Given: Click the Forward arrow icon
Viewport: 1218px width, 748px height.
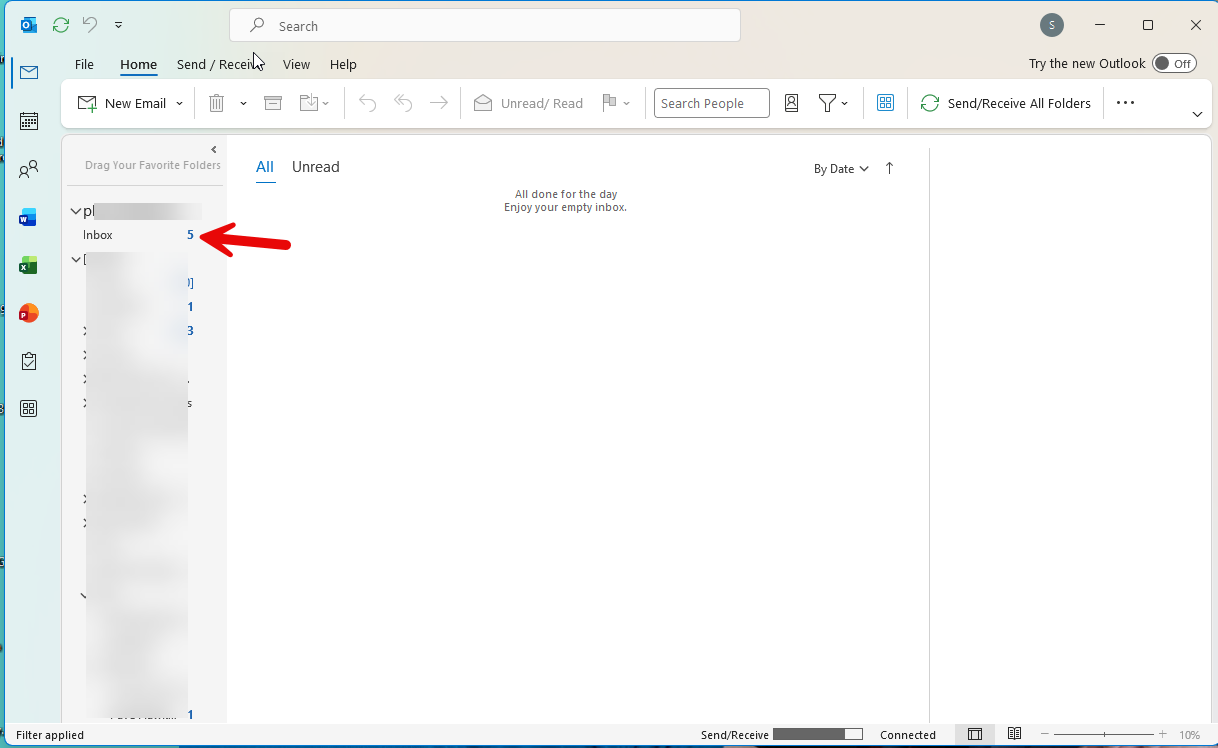Looking at the screenshot, I should click(x=438, y=103).
